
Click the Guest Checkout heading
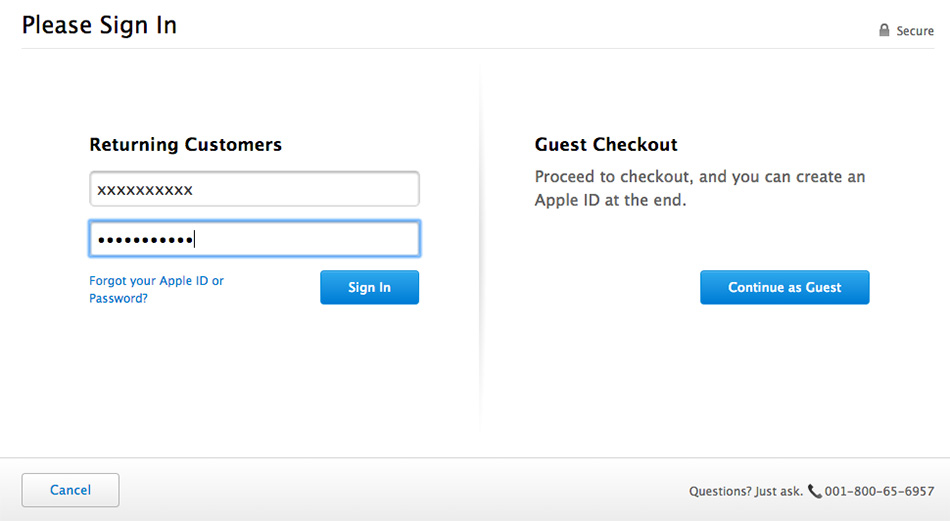(606, 145)
